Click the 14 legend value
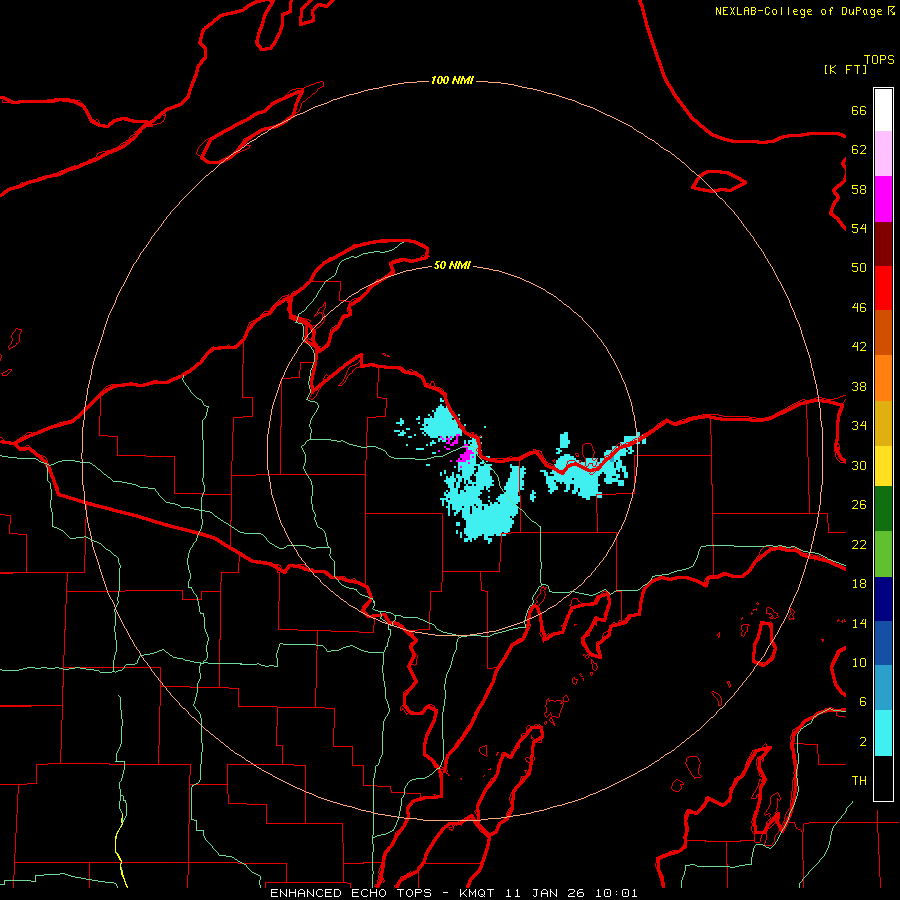900x900 pixels. [x=859, y=623]
